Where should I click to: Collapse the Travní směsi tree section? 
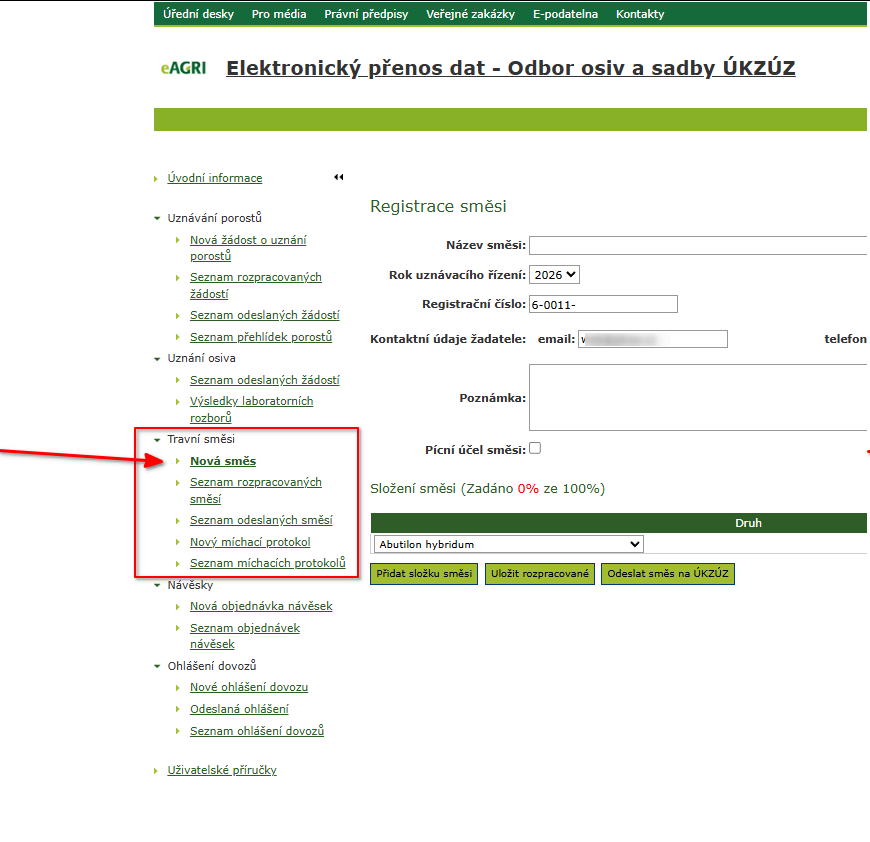pos(156,439)
